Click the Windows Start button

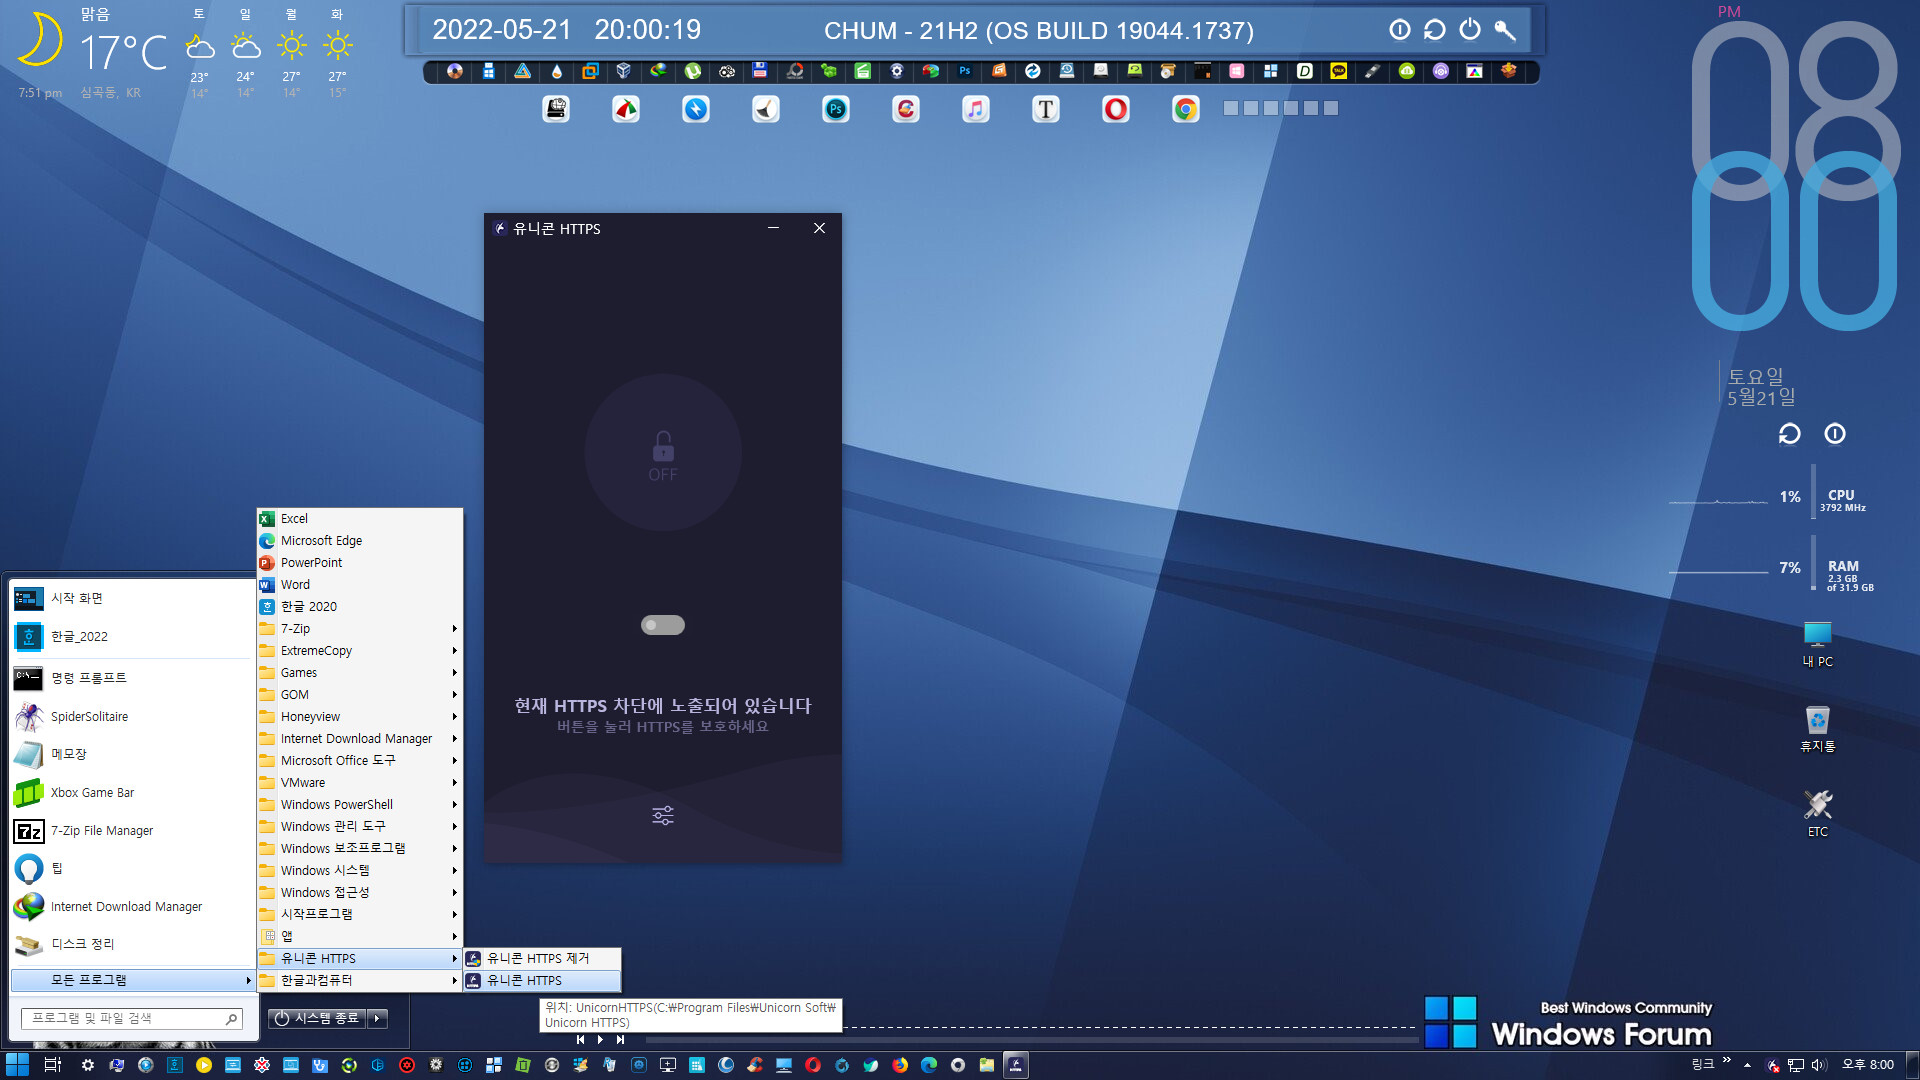click(17, 1065)
